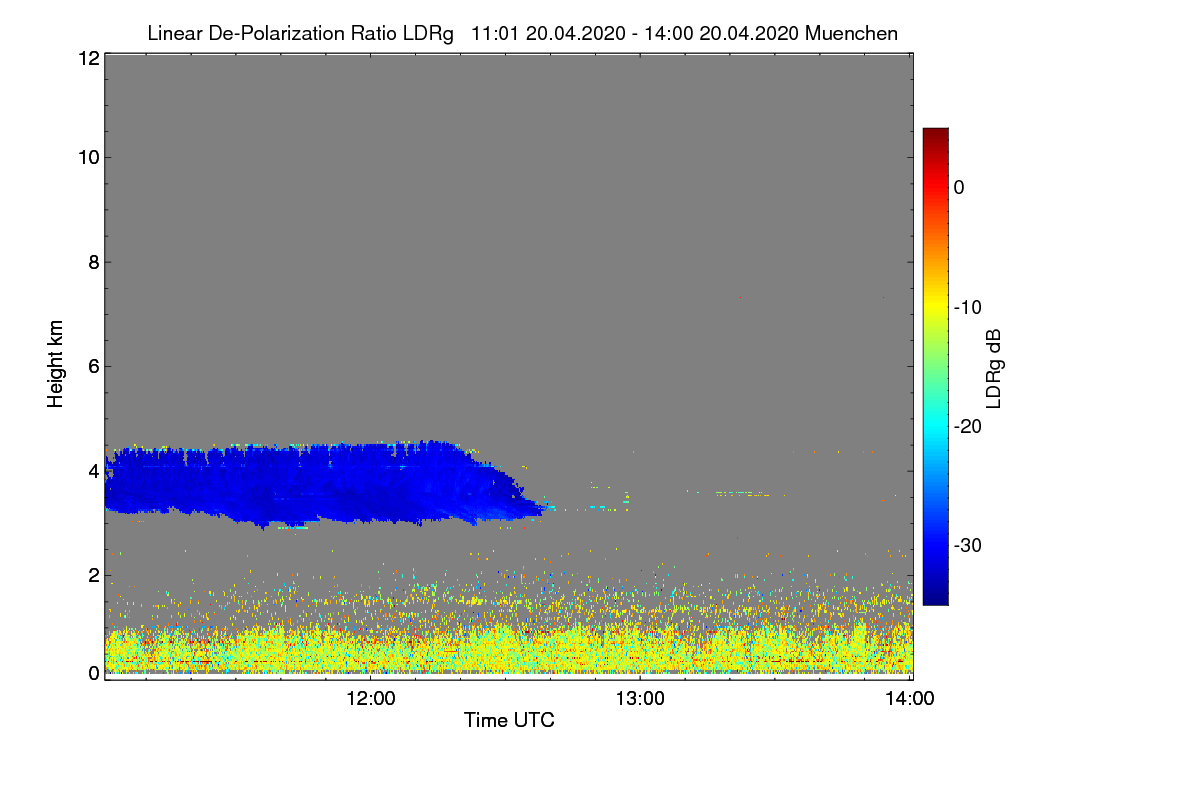Click the 12:00 time tick label

[370, 699]
